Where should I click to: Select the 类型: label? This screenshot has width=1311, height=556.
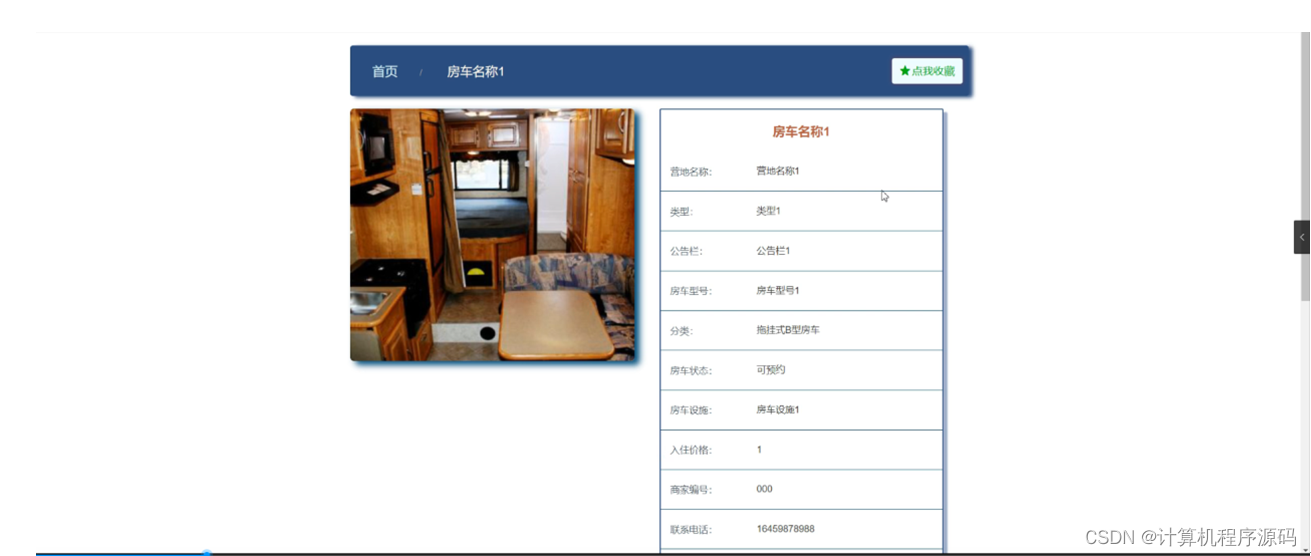(681, 212)
